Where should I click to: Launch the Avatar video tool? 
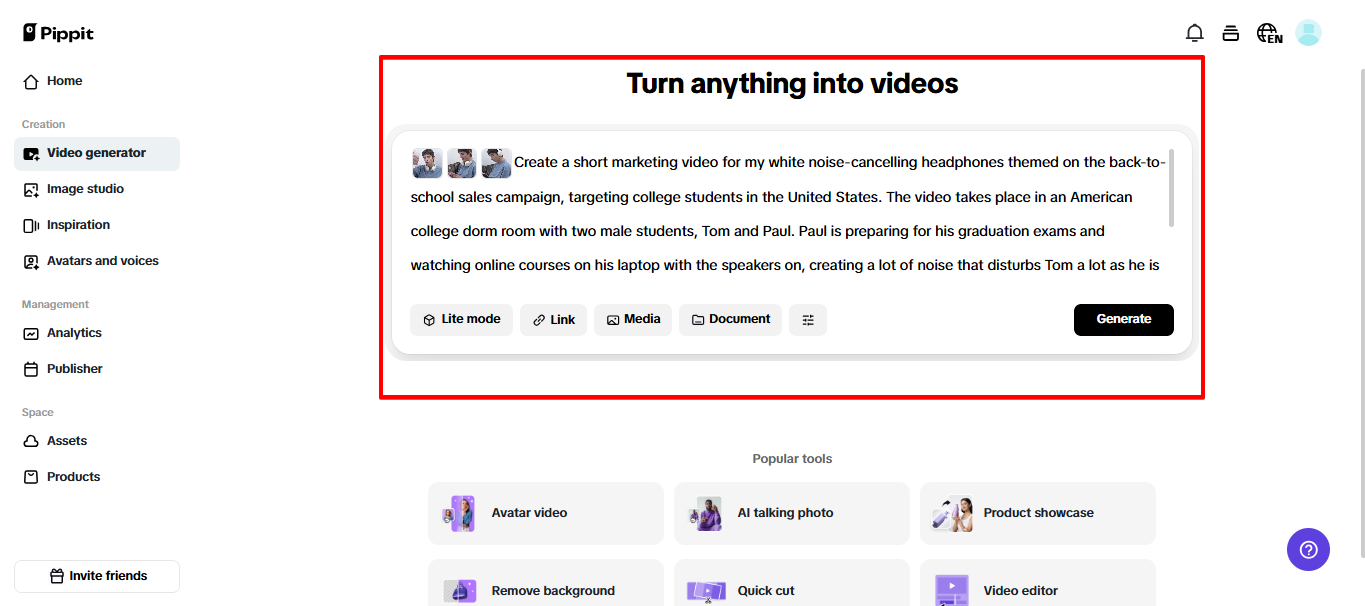pyautogui.click(x=545, y=513)
